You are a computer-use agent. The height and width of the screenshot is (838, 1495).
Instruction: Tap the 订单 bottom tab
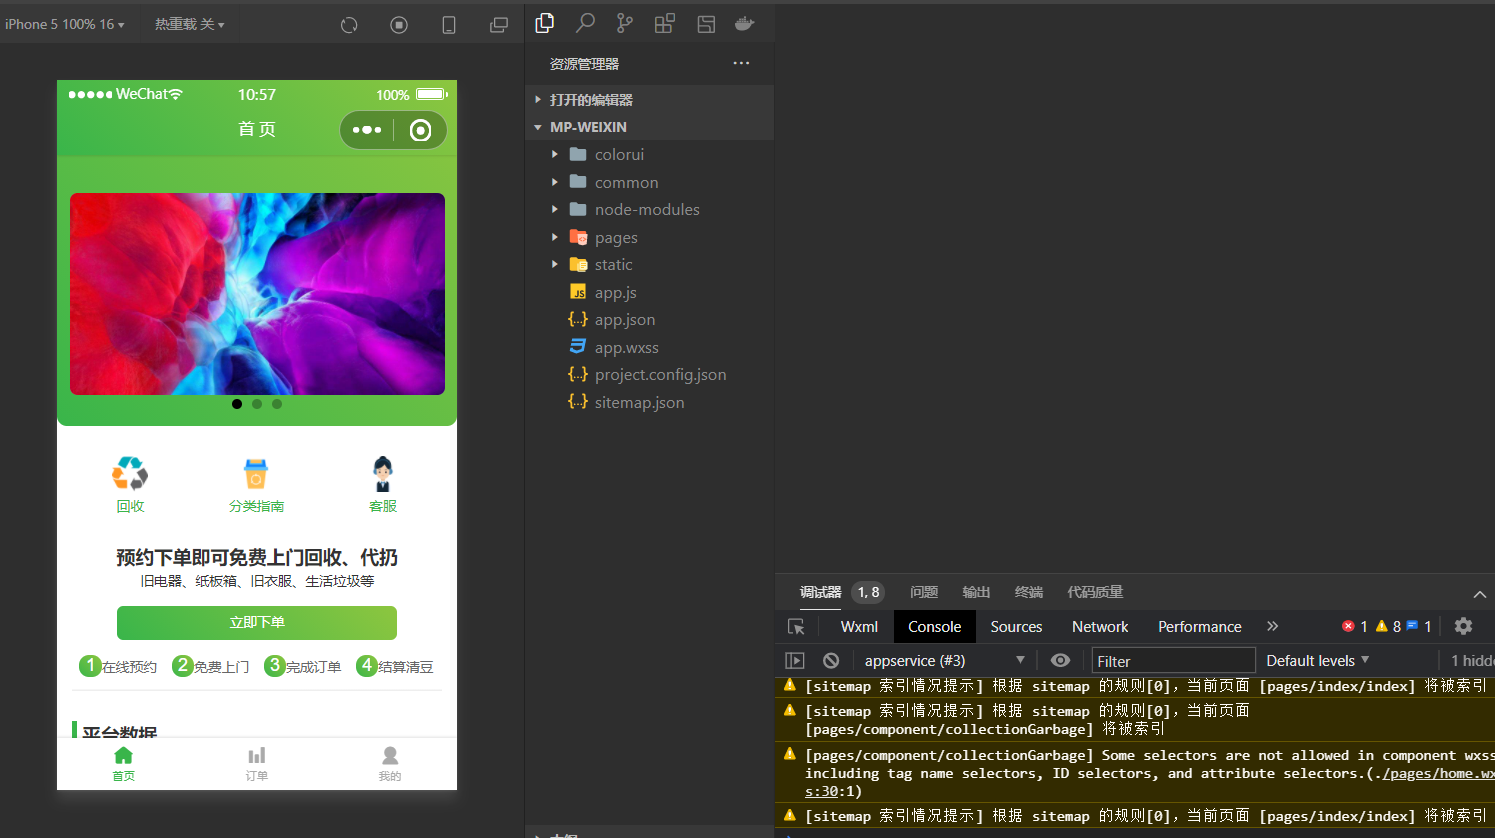point(257,764)
